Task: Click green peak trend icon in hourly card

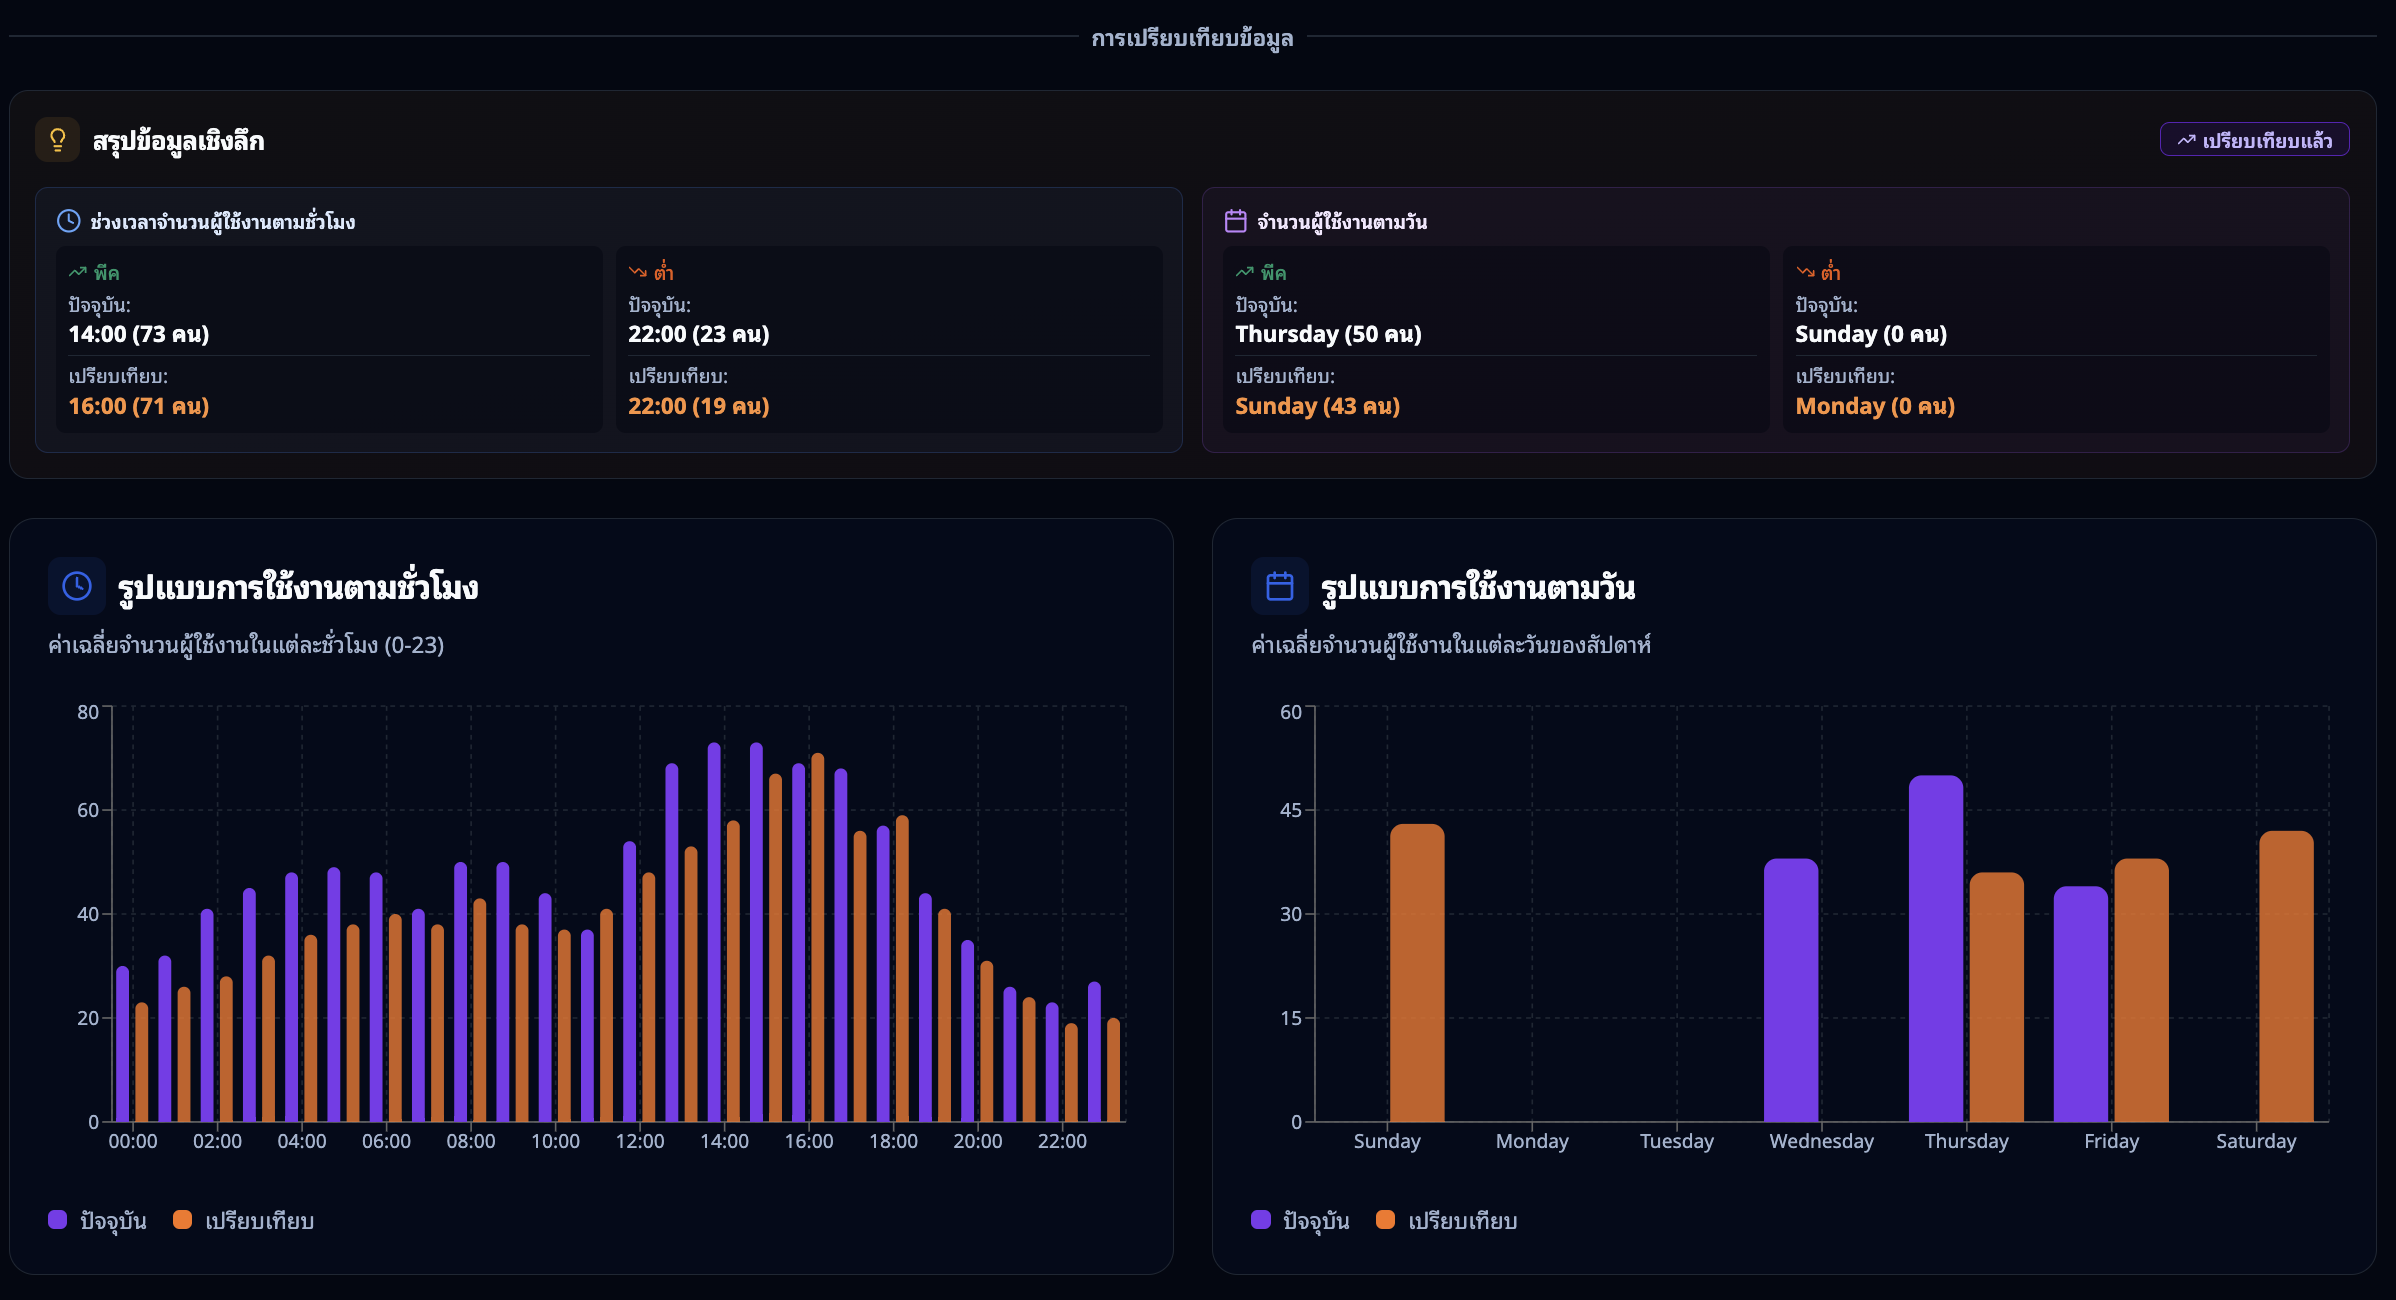Action: (78, 272)
